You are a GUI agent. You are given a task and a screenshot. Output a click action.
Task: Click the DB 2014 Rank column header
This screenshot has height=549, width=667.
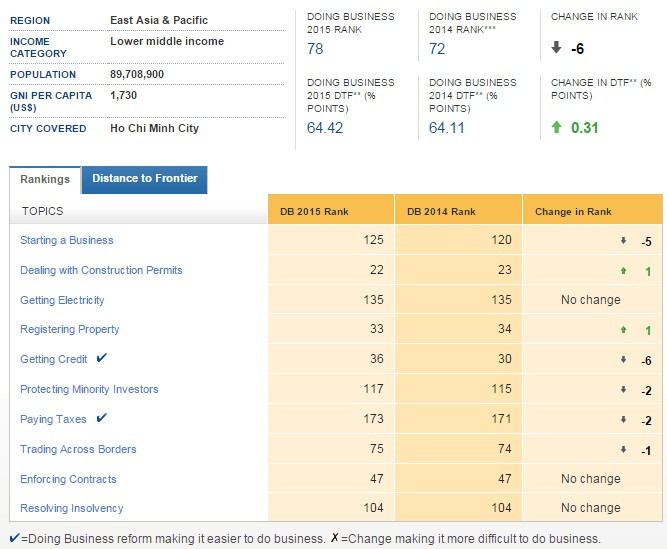[441, 211]
